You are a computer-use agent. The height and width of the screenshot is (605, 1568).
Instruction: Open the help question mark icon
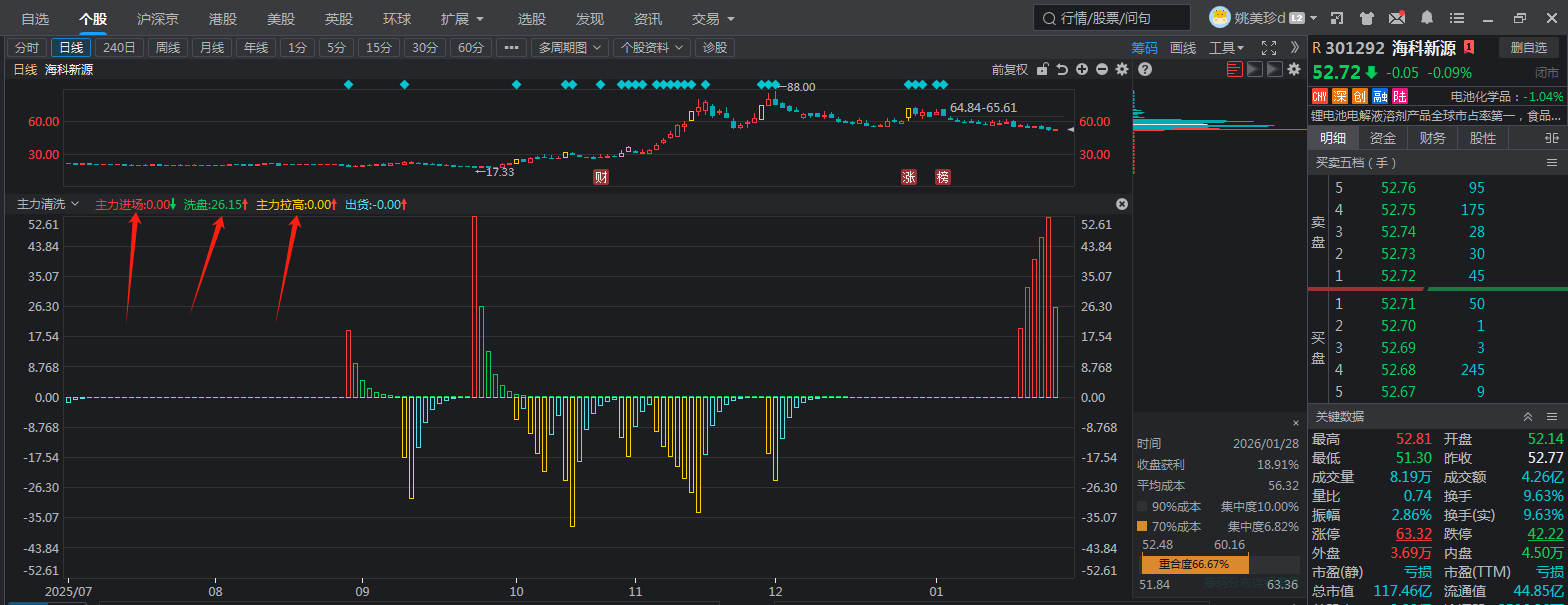pos(1145,69)
